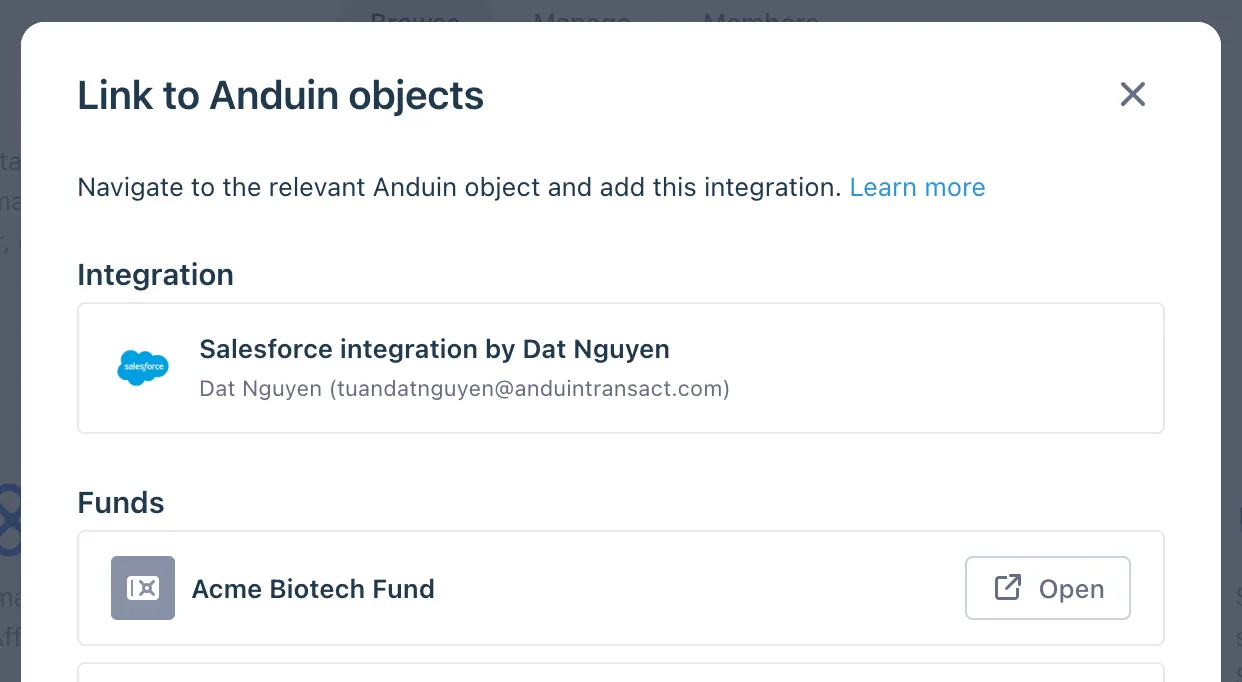Click the Acme Biotech Fund name
This screenshot has width=1242, height=682.
click(313, 589)
